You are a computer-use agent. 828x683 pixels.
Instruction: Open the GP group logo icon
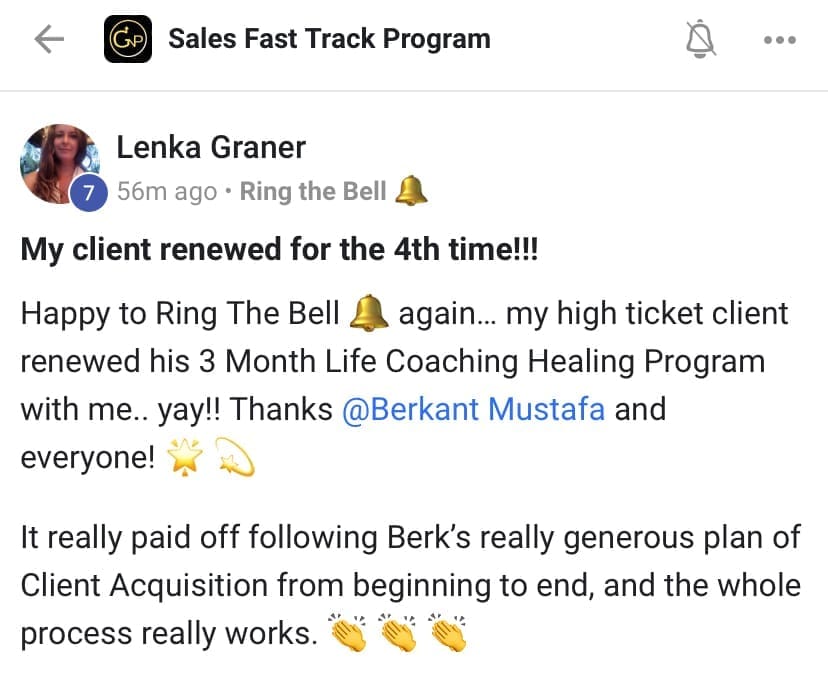pyautogui.click(x=128, y=40)
